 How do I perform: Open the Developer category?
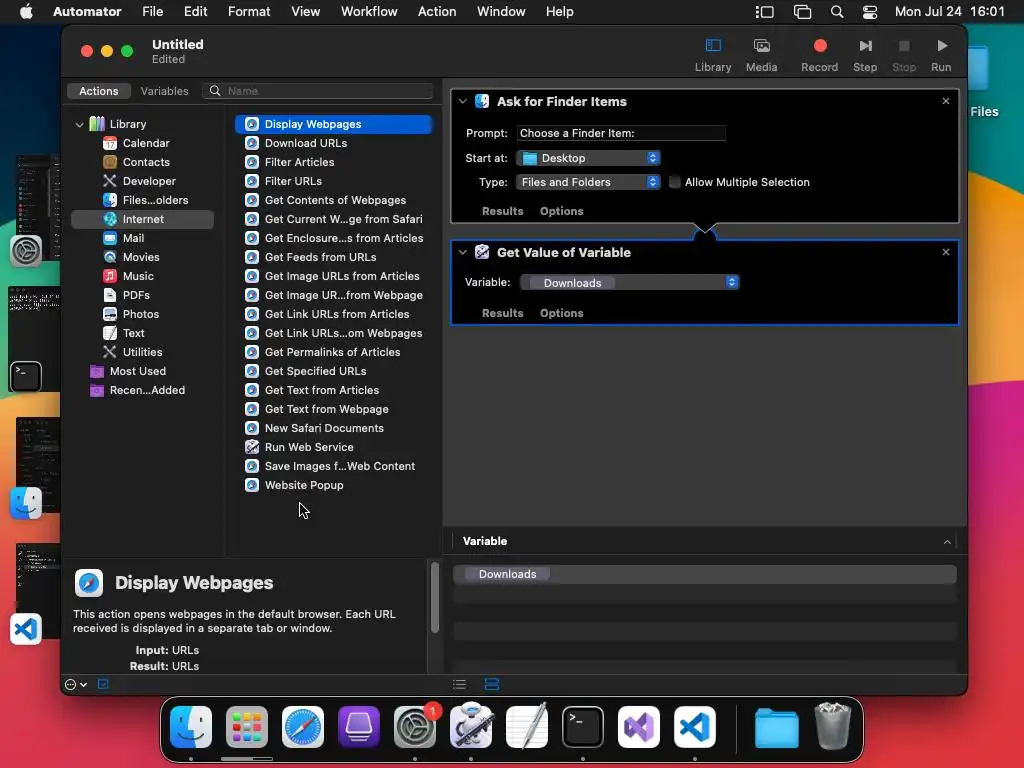click(149, 181)
